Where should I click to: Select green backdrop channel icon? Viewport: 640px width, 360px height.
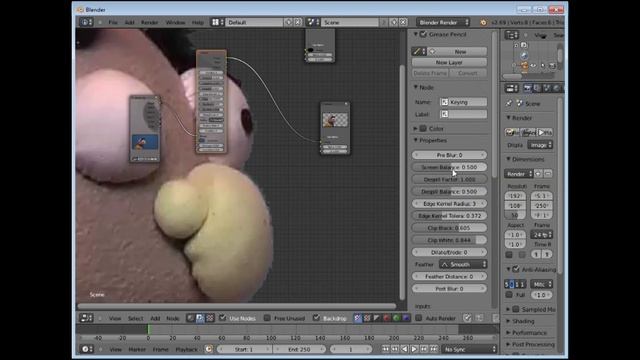coord(396,318)
